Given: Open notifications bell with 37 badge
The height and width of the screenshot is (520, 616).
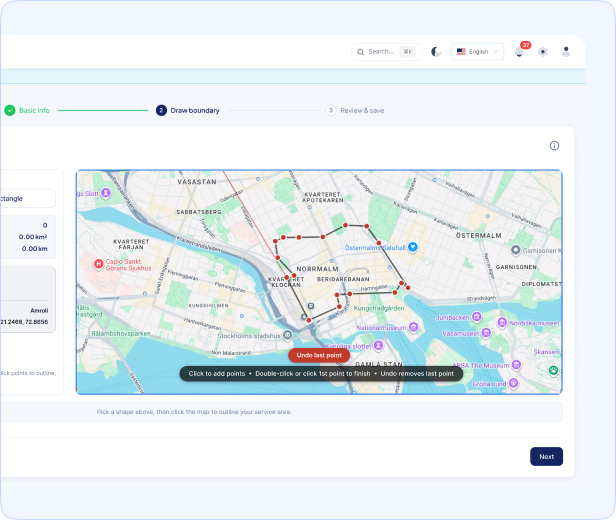Looking at the screenshot, I should [x=519, y=51].
